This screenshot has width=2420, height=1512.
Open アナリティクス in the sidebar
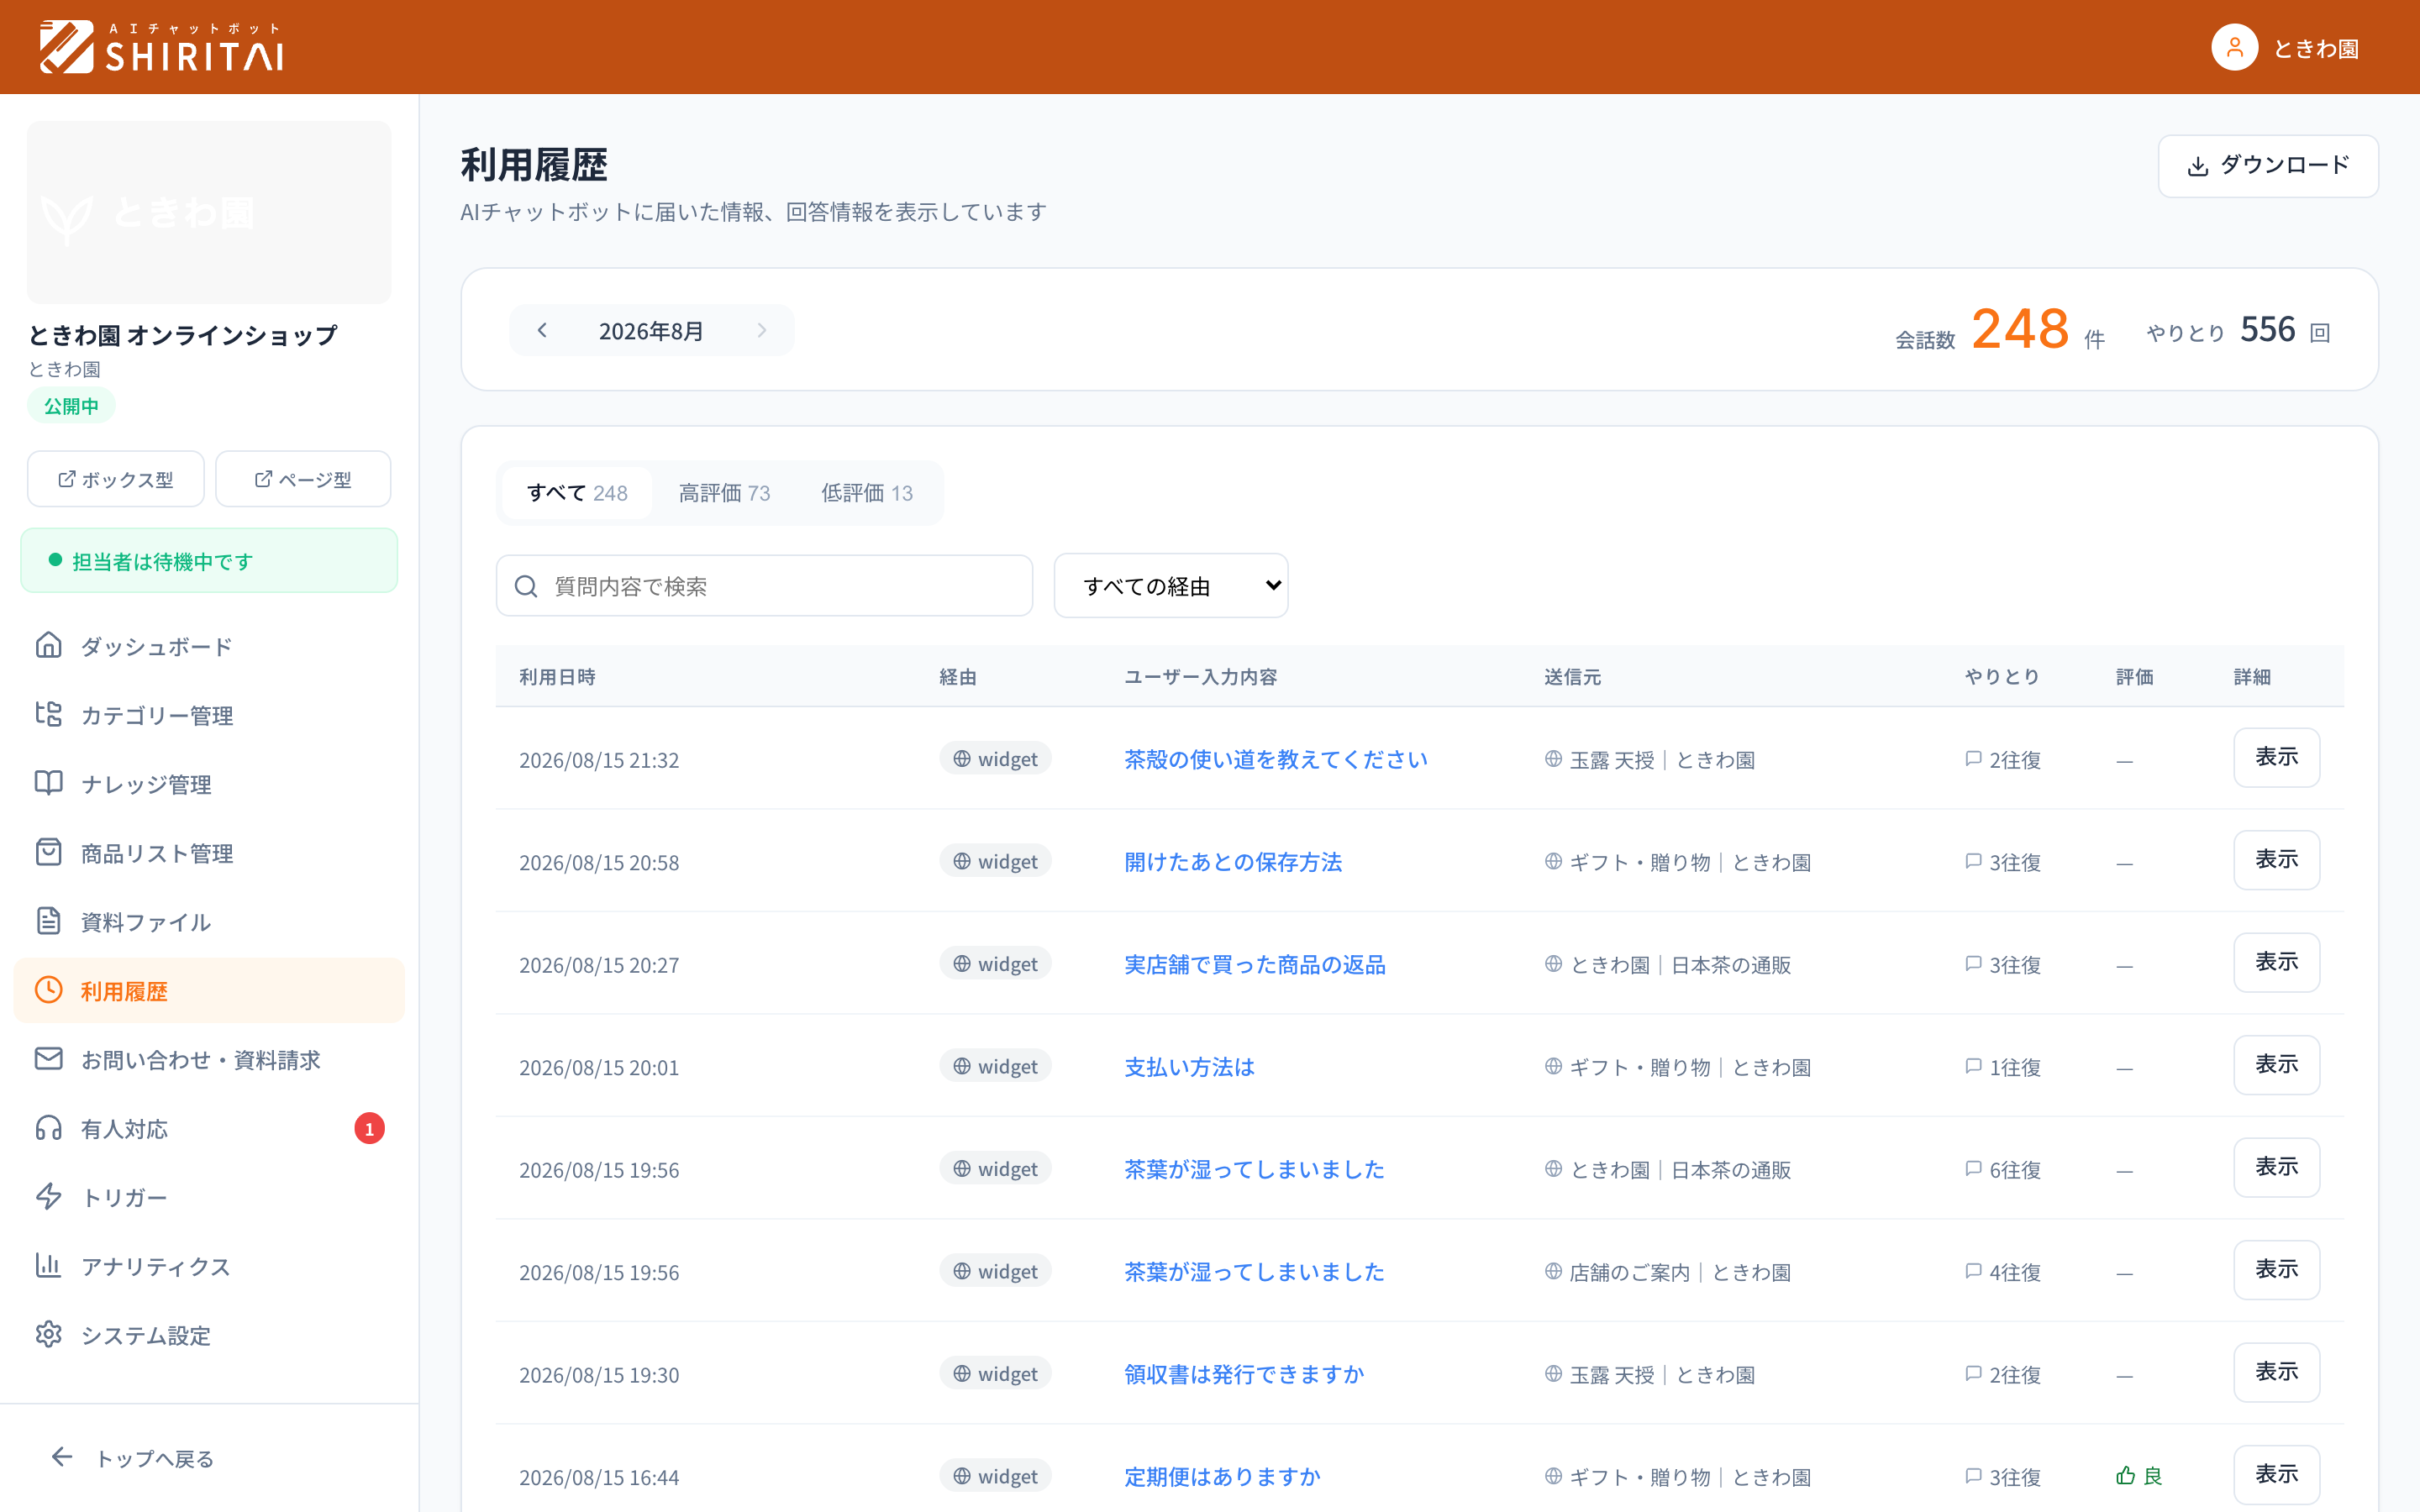(209, 1266)
